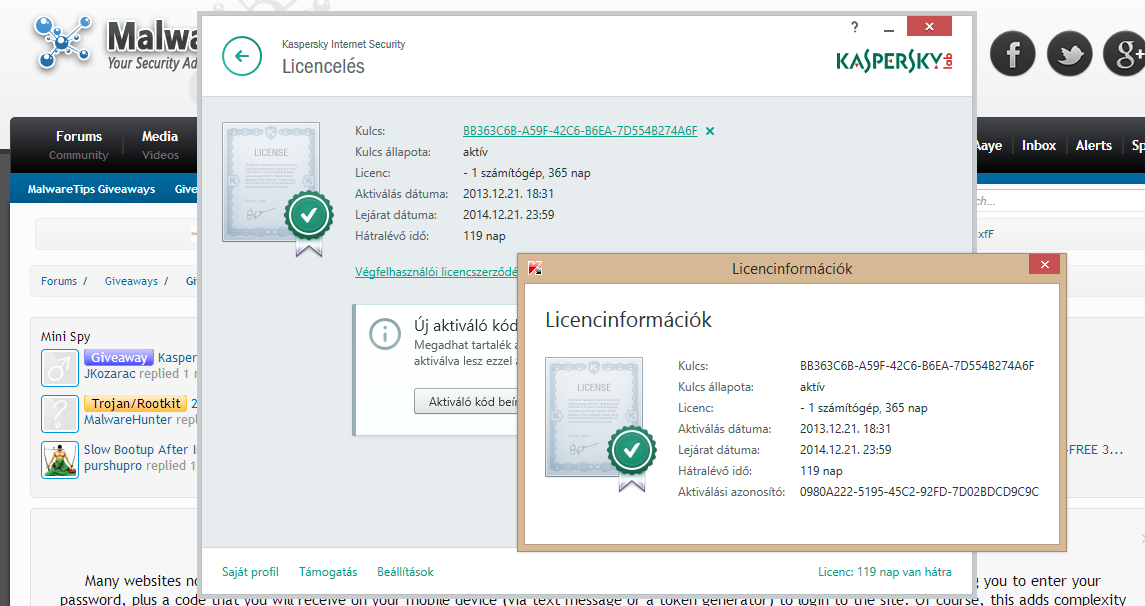Click the certificate image in Licencinformációk dialog
Viewport: 1145px width, 606px height.
coord(600,423)
